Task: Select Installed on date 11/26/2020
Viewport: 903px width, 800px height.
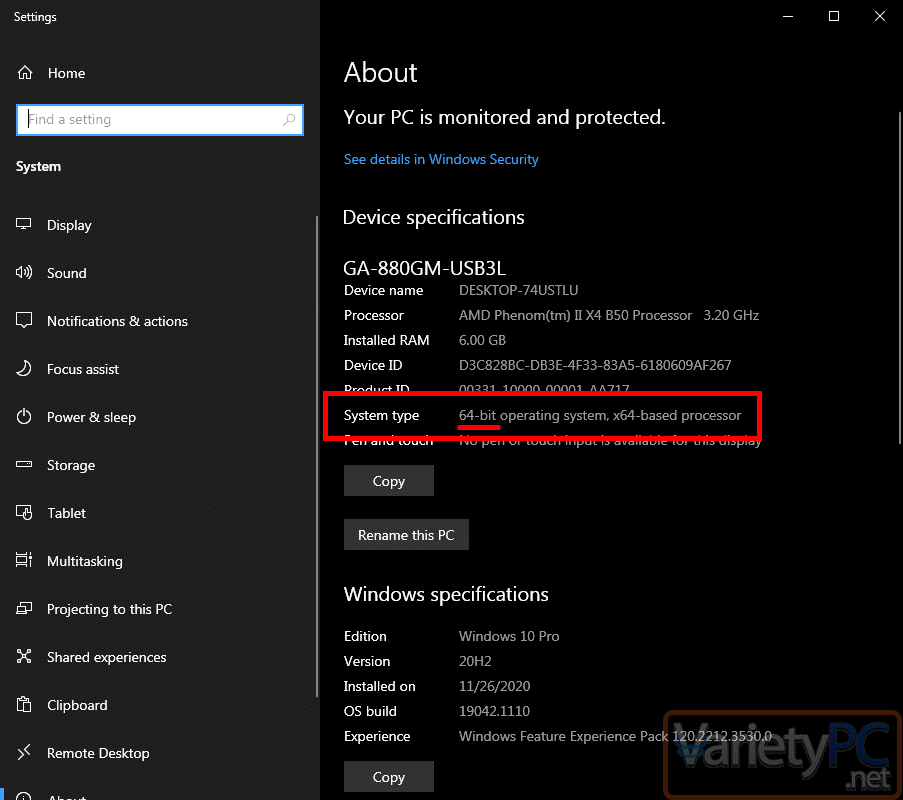Action: (x=494, y=686)
